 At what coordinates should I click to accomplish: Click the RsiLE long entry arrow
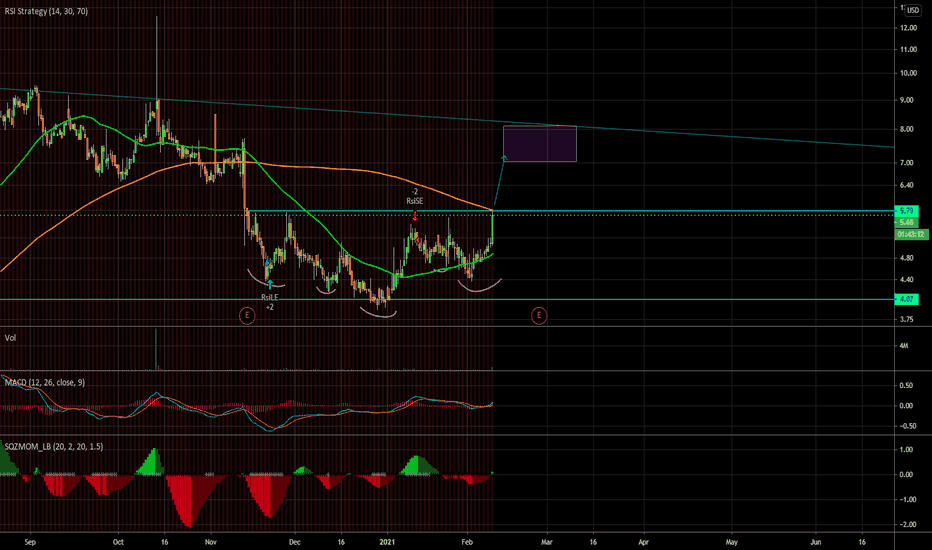(x=269, y=284)
